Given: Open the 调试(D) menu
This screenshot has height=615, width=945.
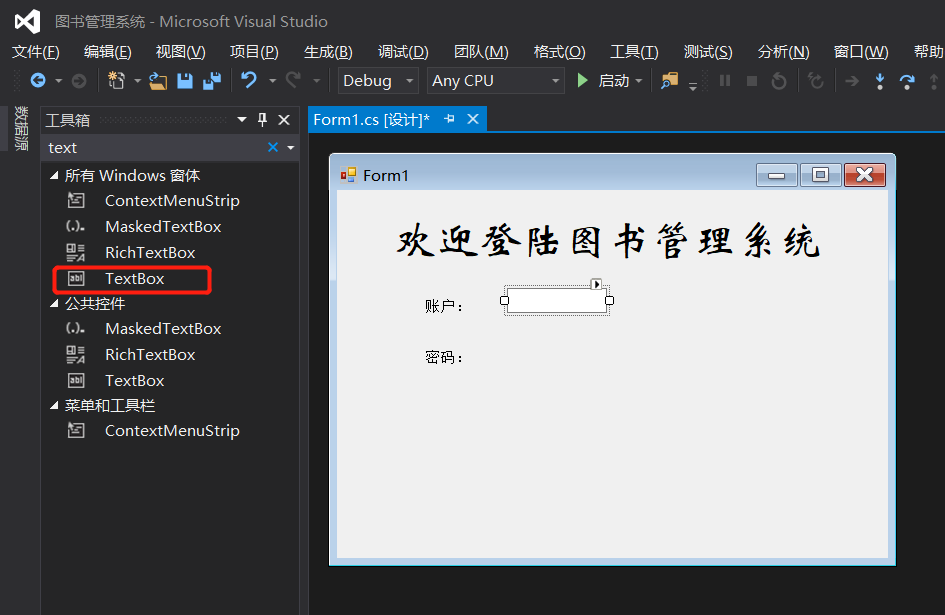Looking at the screenshot, I should pyautogui.click(x=403, y=52).
